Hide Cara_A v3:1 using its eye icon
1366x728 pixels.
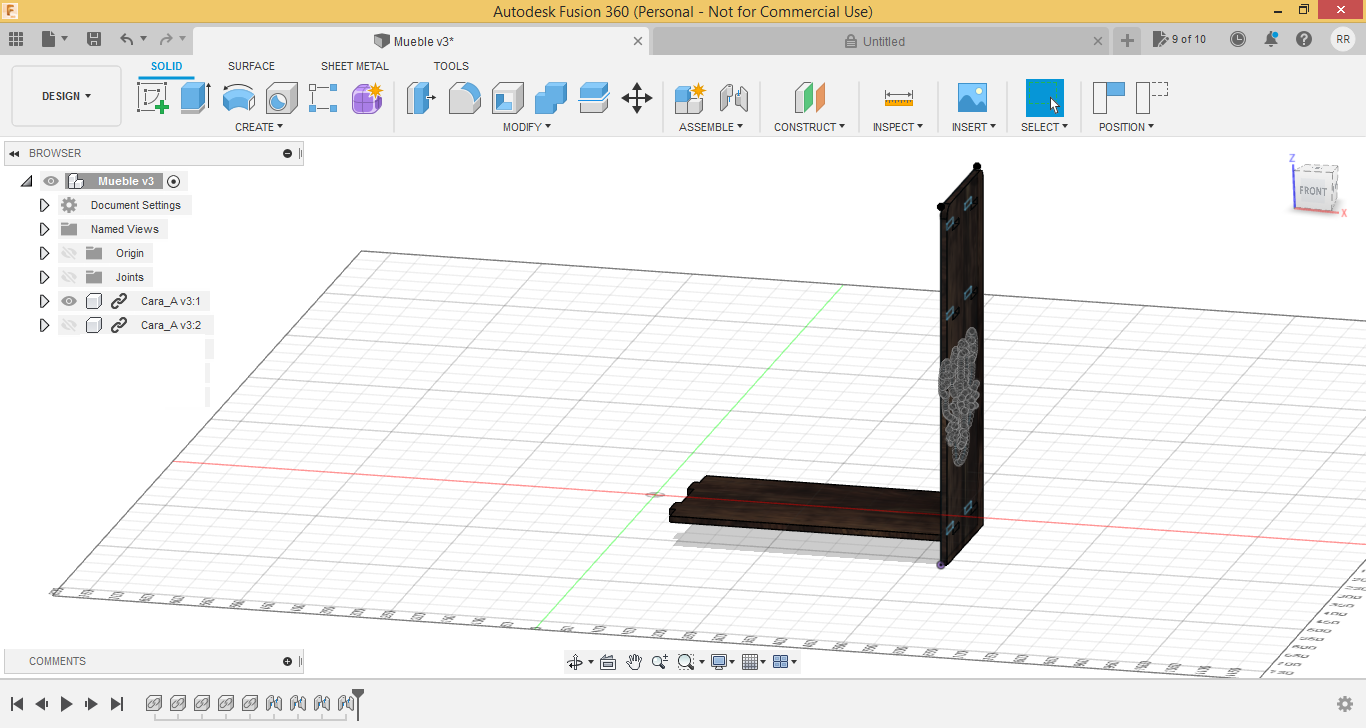(69, 301)
